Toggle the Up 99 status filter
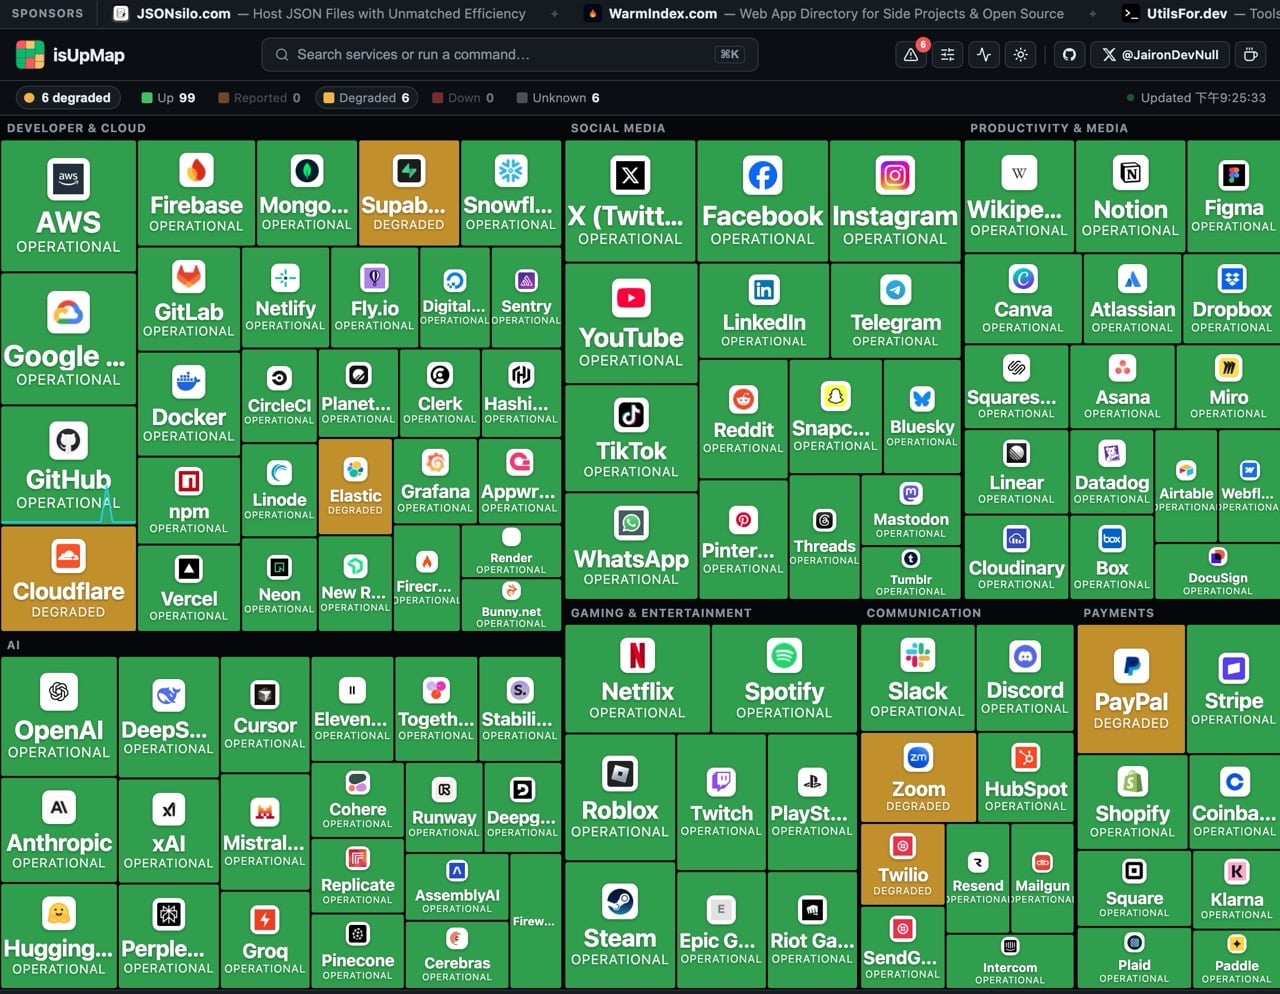Screen dimensions: 1280x994 tap(168, 98)
